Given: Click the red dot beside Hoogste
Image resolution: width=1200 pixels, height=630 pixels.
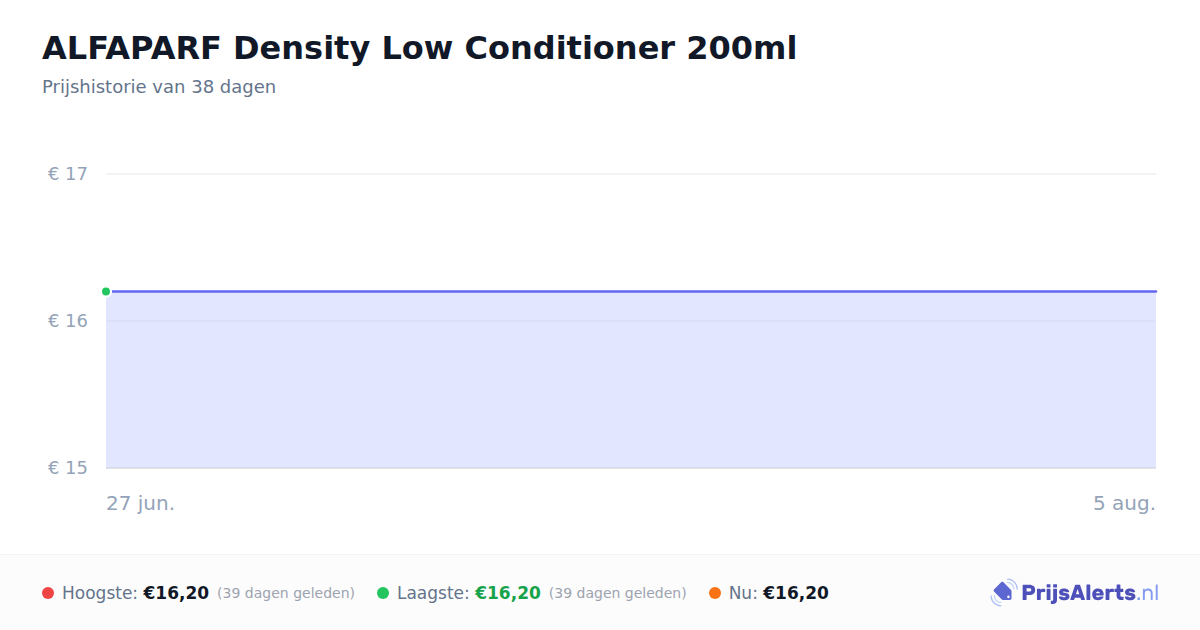Looking at the screenshot, I should point(48,593).
